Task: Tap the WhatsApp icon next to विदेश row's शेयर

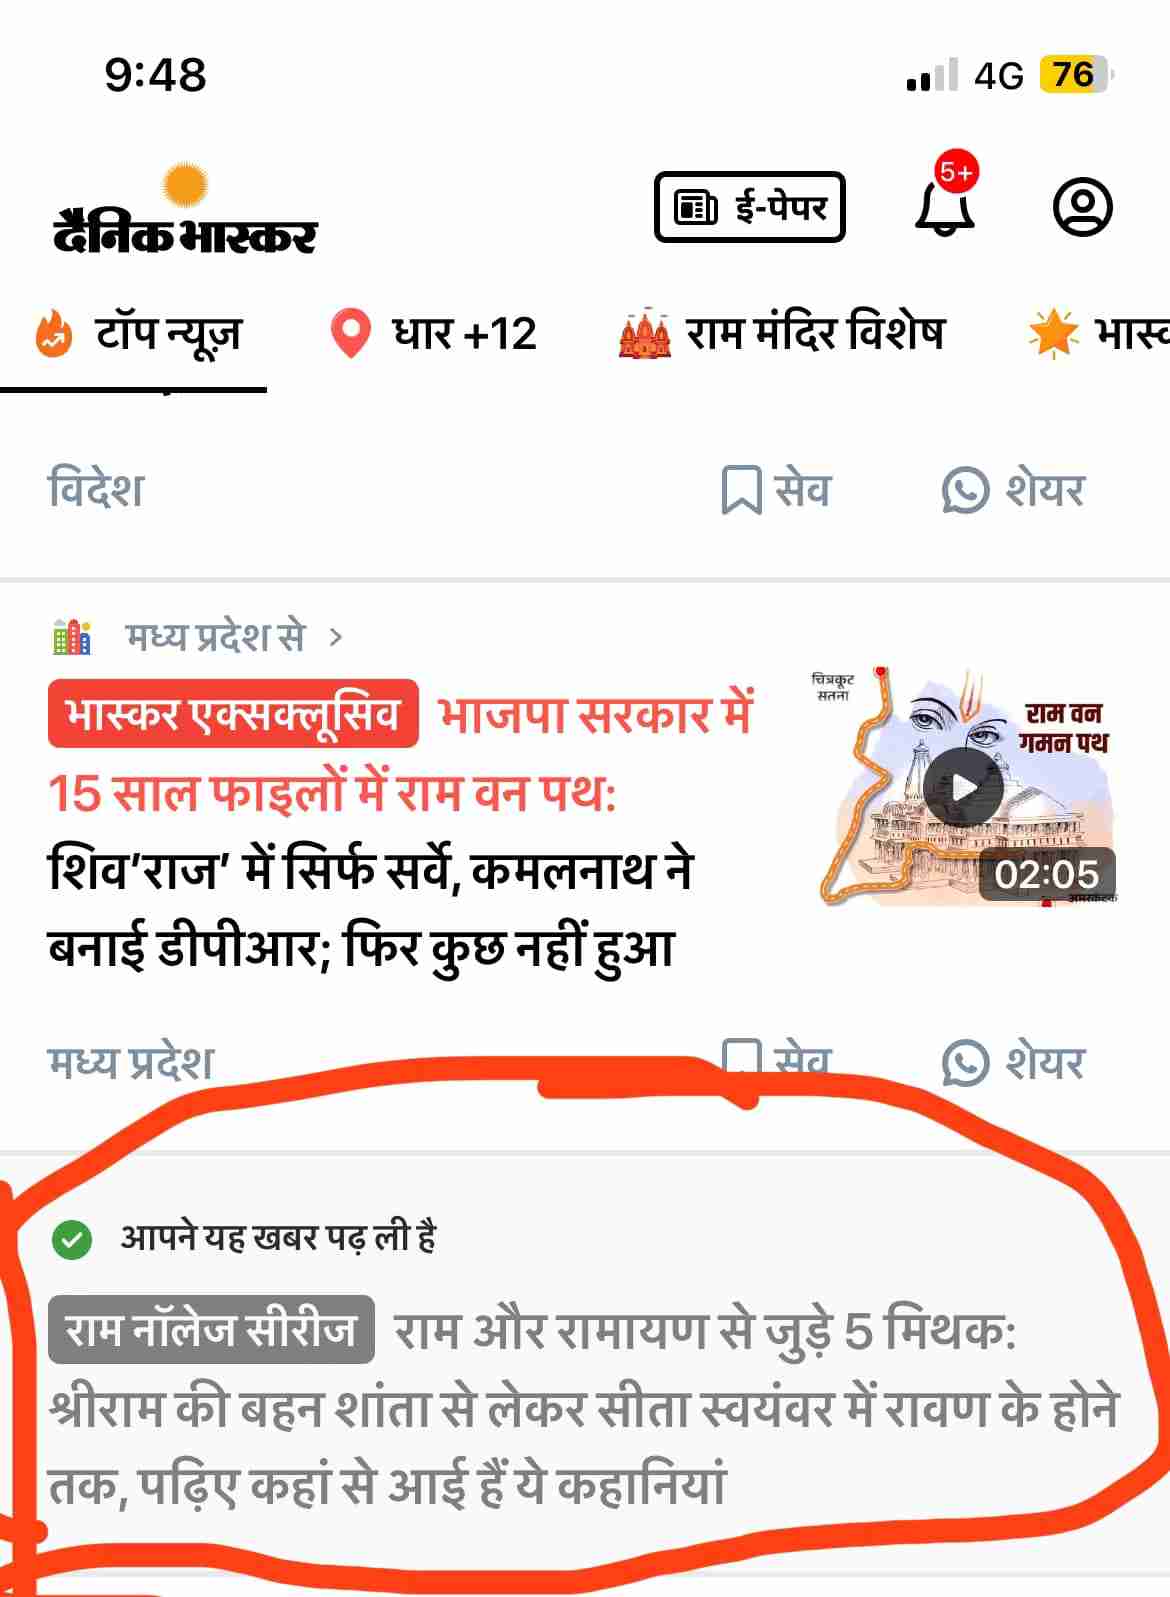Action: click(965, 491)
